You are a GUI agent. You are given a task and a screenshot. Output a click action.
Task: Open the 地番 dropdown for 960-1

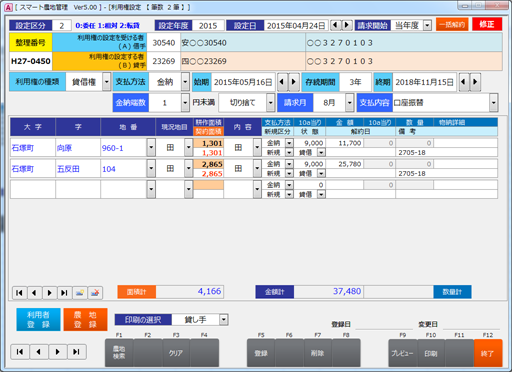[x=151, y=148]
